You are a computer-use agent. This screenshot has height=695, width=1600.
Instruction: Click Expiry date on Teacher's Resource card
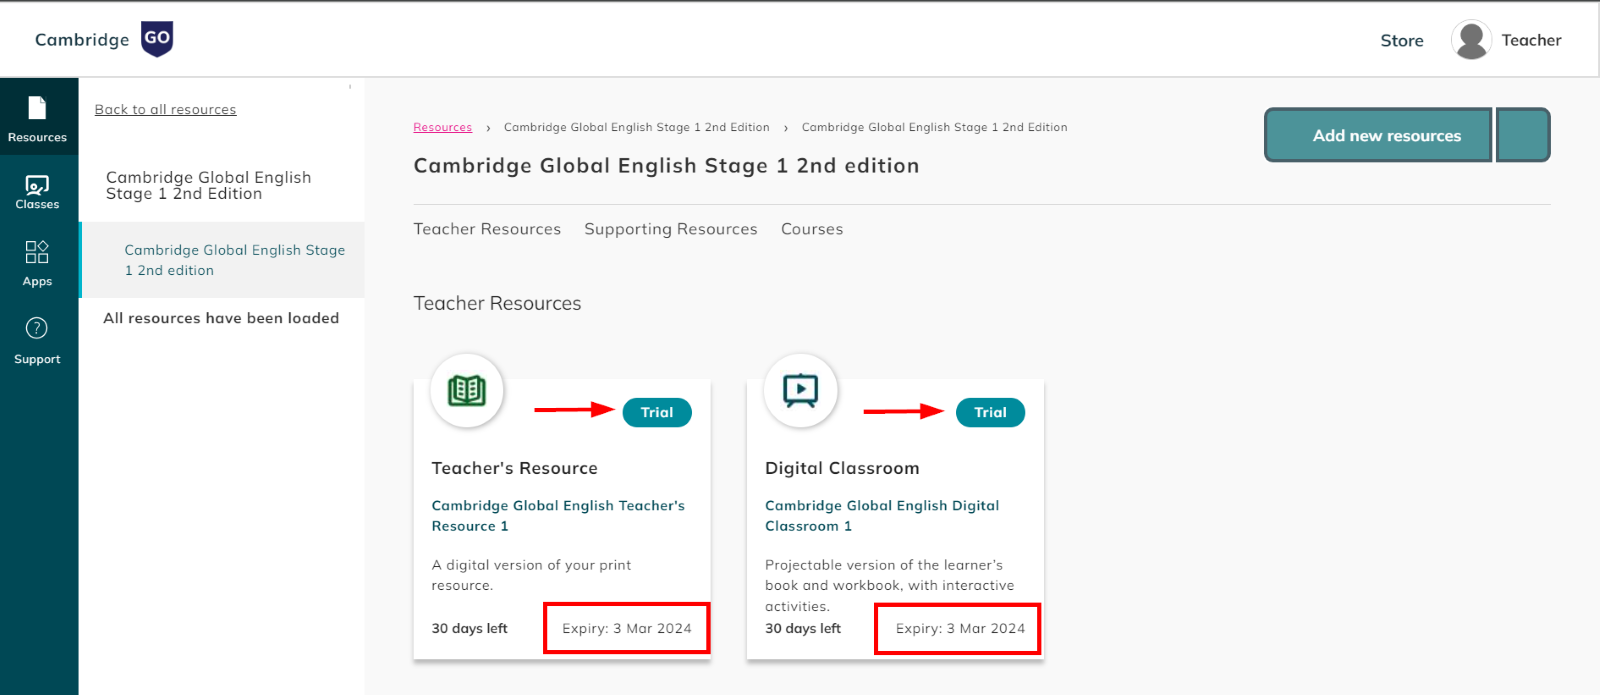(x=627, y=628)
